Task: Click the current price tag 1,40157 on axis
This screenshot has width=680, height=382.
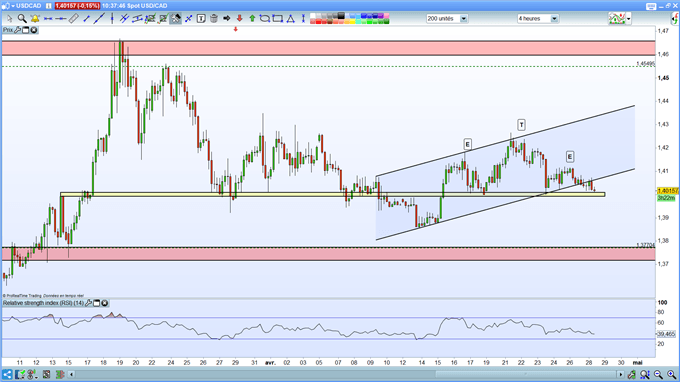Action: tap(668, 191)
